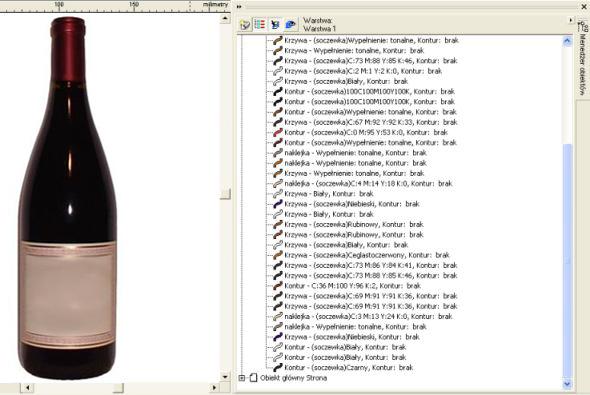Select Kontur (soczewka) Czarny object entry

(x=348, y=368)
